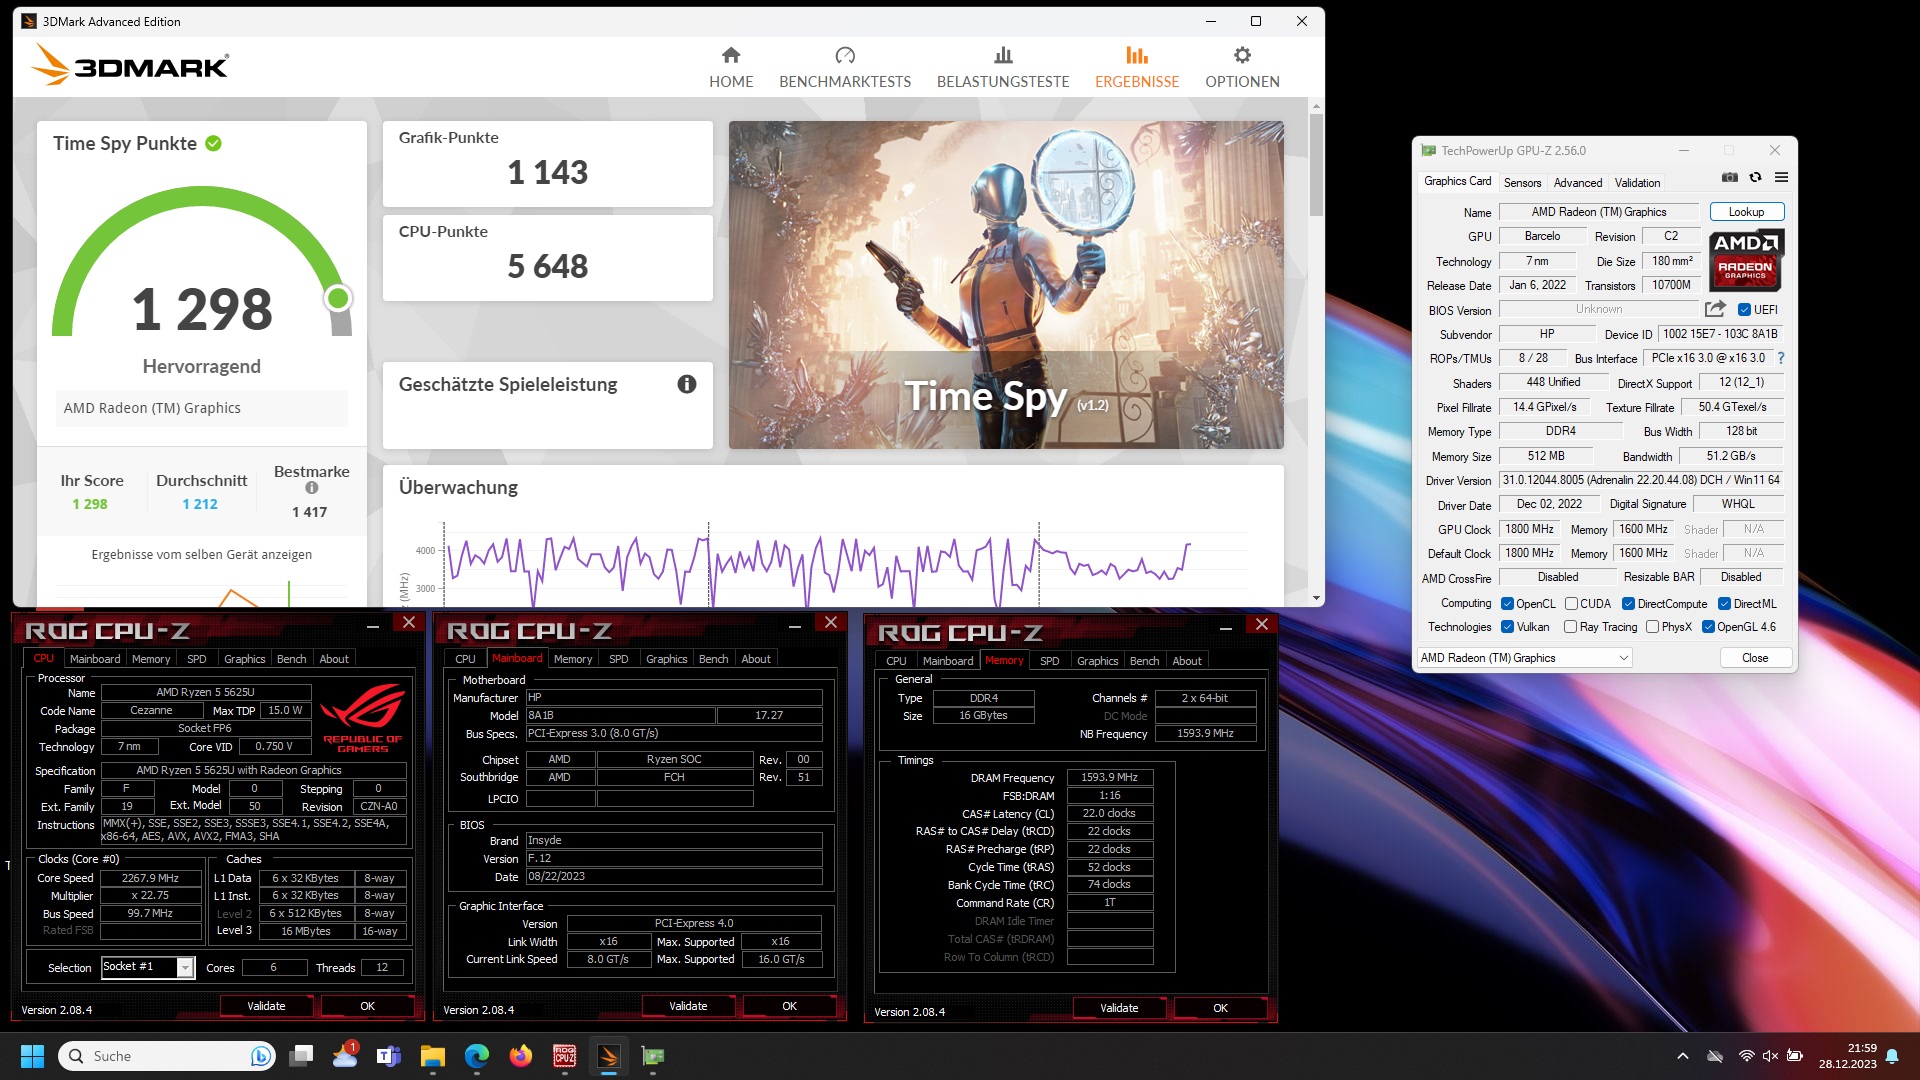Click BIOS export share icon in GPU-Z
The image size is (1920, 1080).
coord(1716,309)
